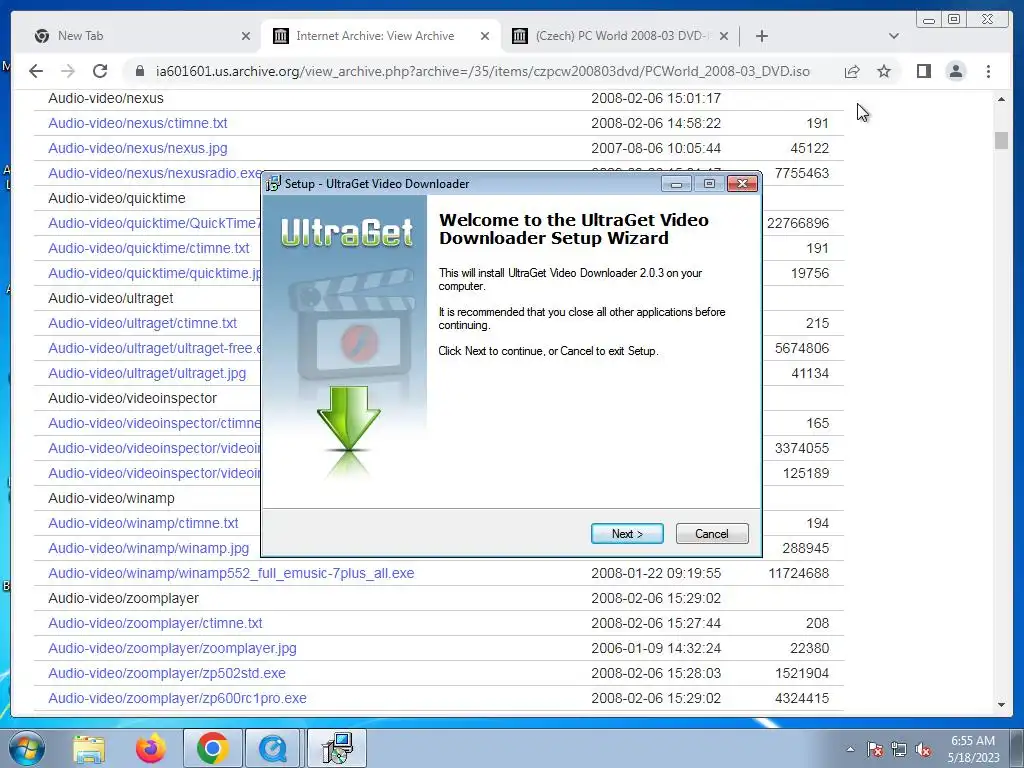Click Audio-video/zoomplayer folder text

[123, 598]
